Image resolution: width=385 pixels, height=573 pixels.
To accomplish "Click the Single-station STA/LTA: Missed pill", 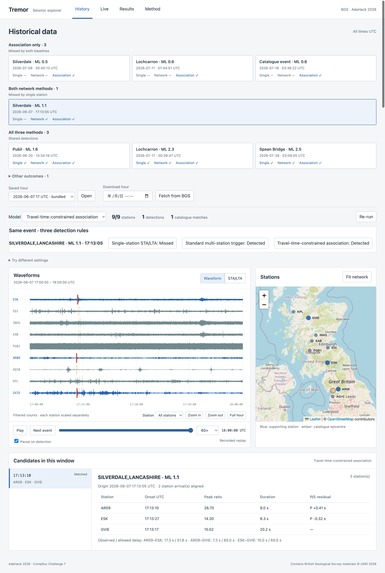I will 142,243.
